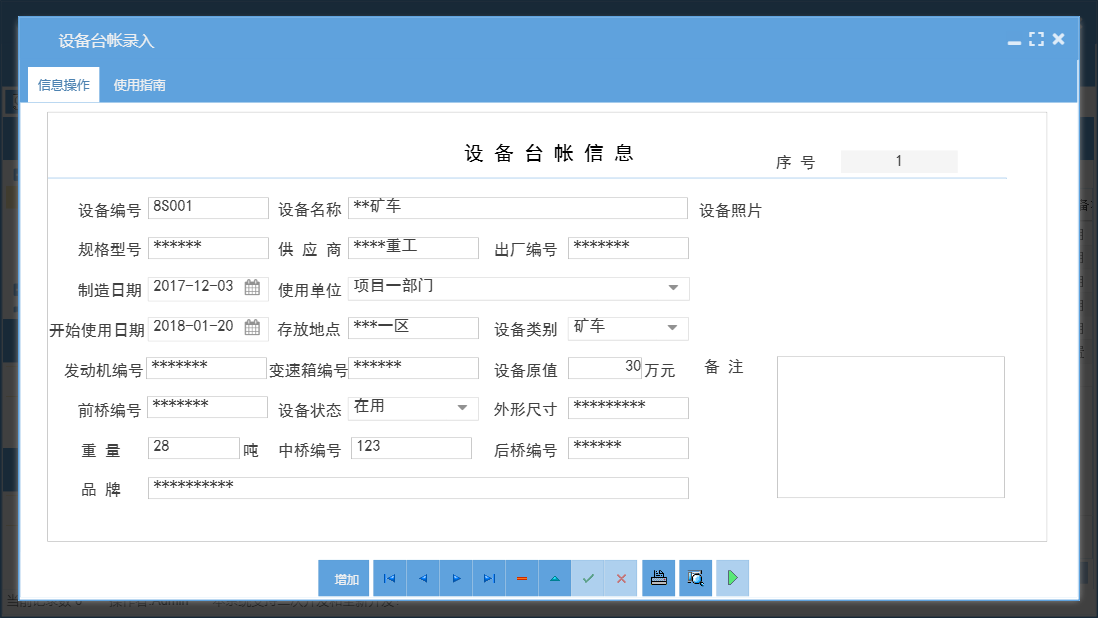This screenshot has height=618, width=1098.
Task: Click the edit record triangle button
Action: pos(554,578)
